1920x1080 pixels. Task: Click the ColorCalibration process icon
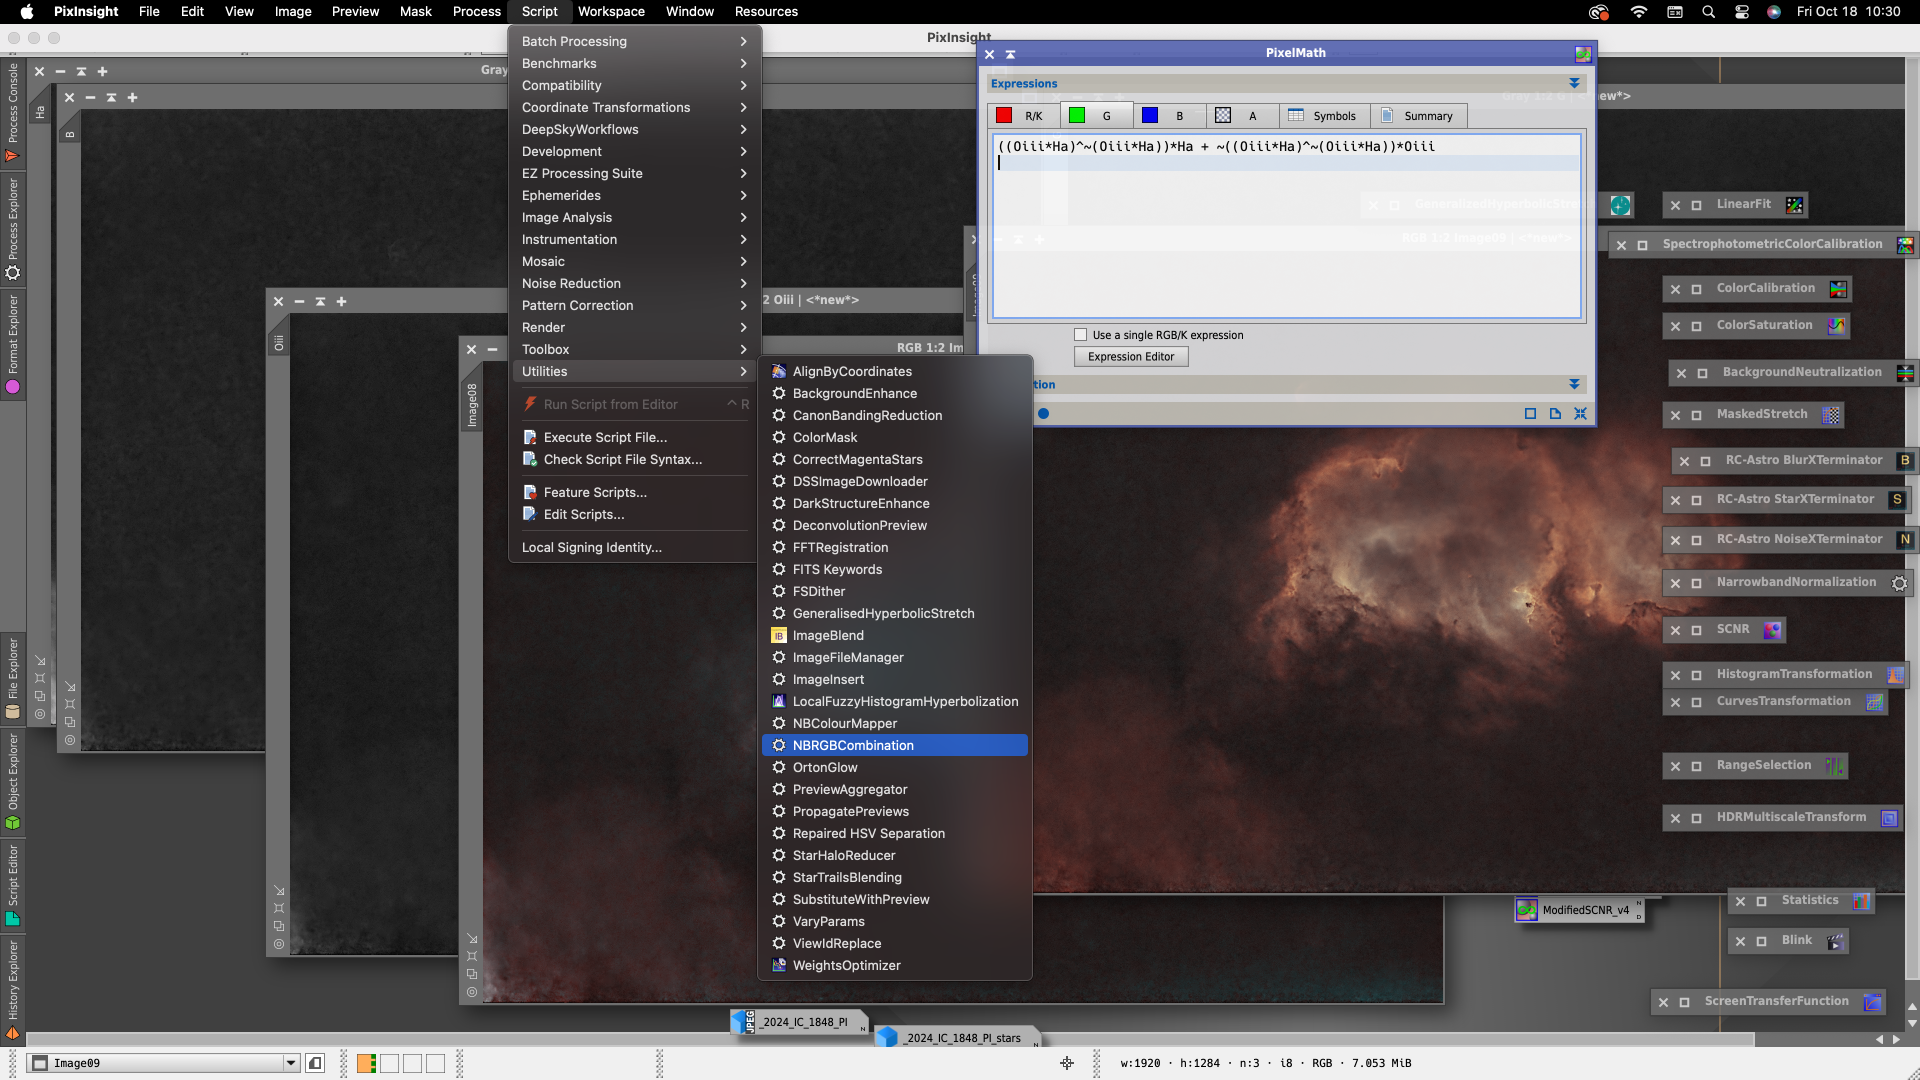pos(1838,289)
